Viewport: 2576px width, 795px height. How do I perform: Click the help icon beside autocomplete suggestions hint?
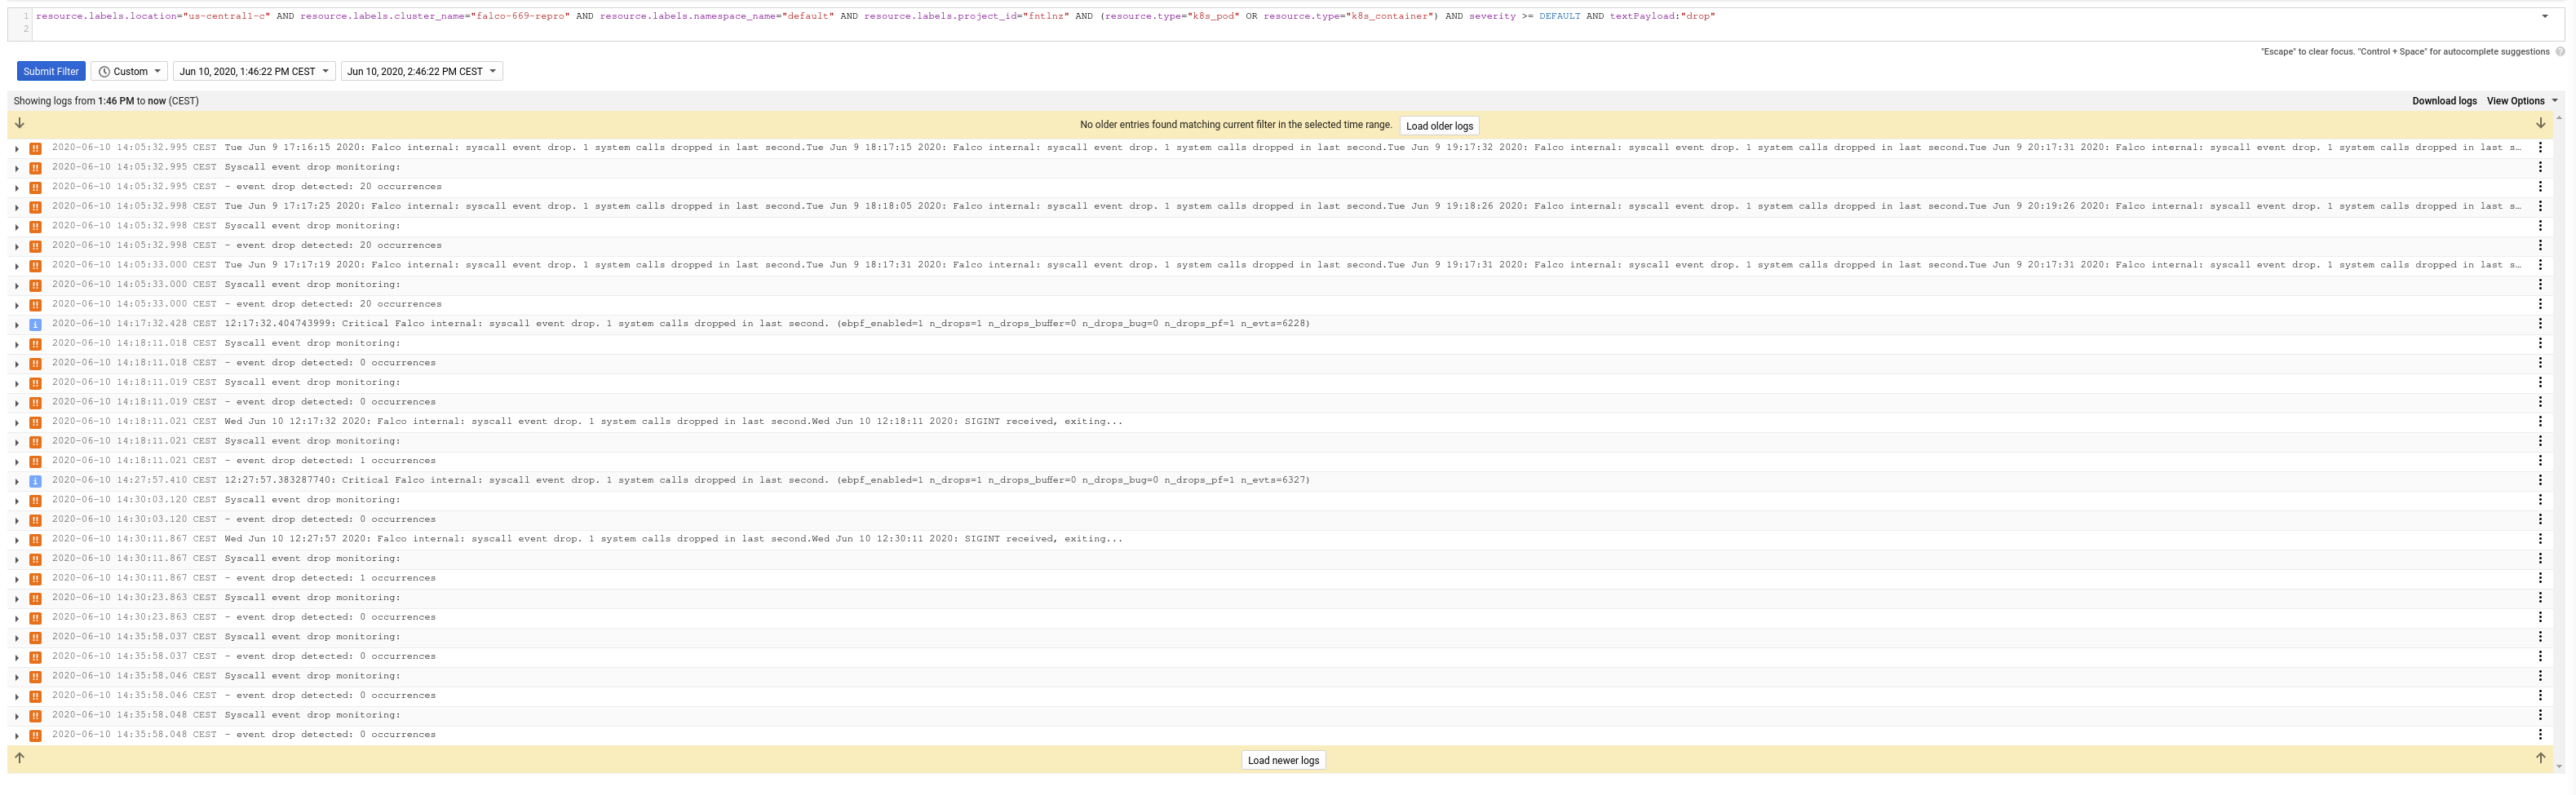[x=2560, y=52]
